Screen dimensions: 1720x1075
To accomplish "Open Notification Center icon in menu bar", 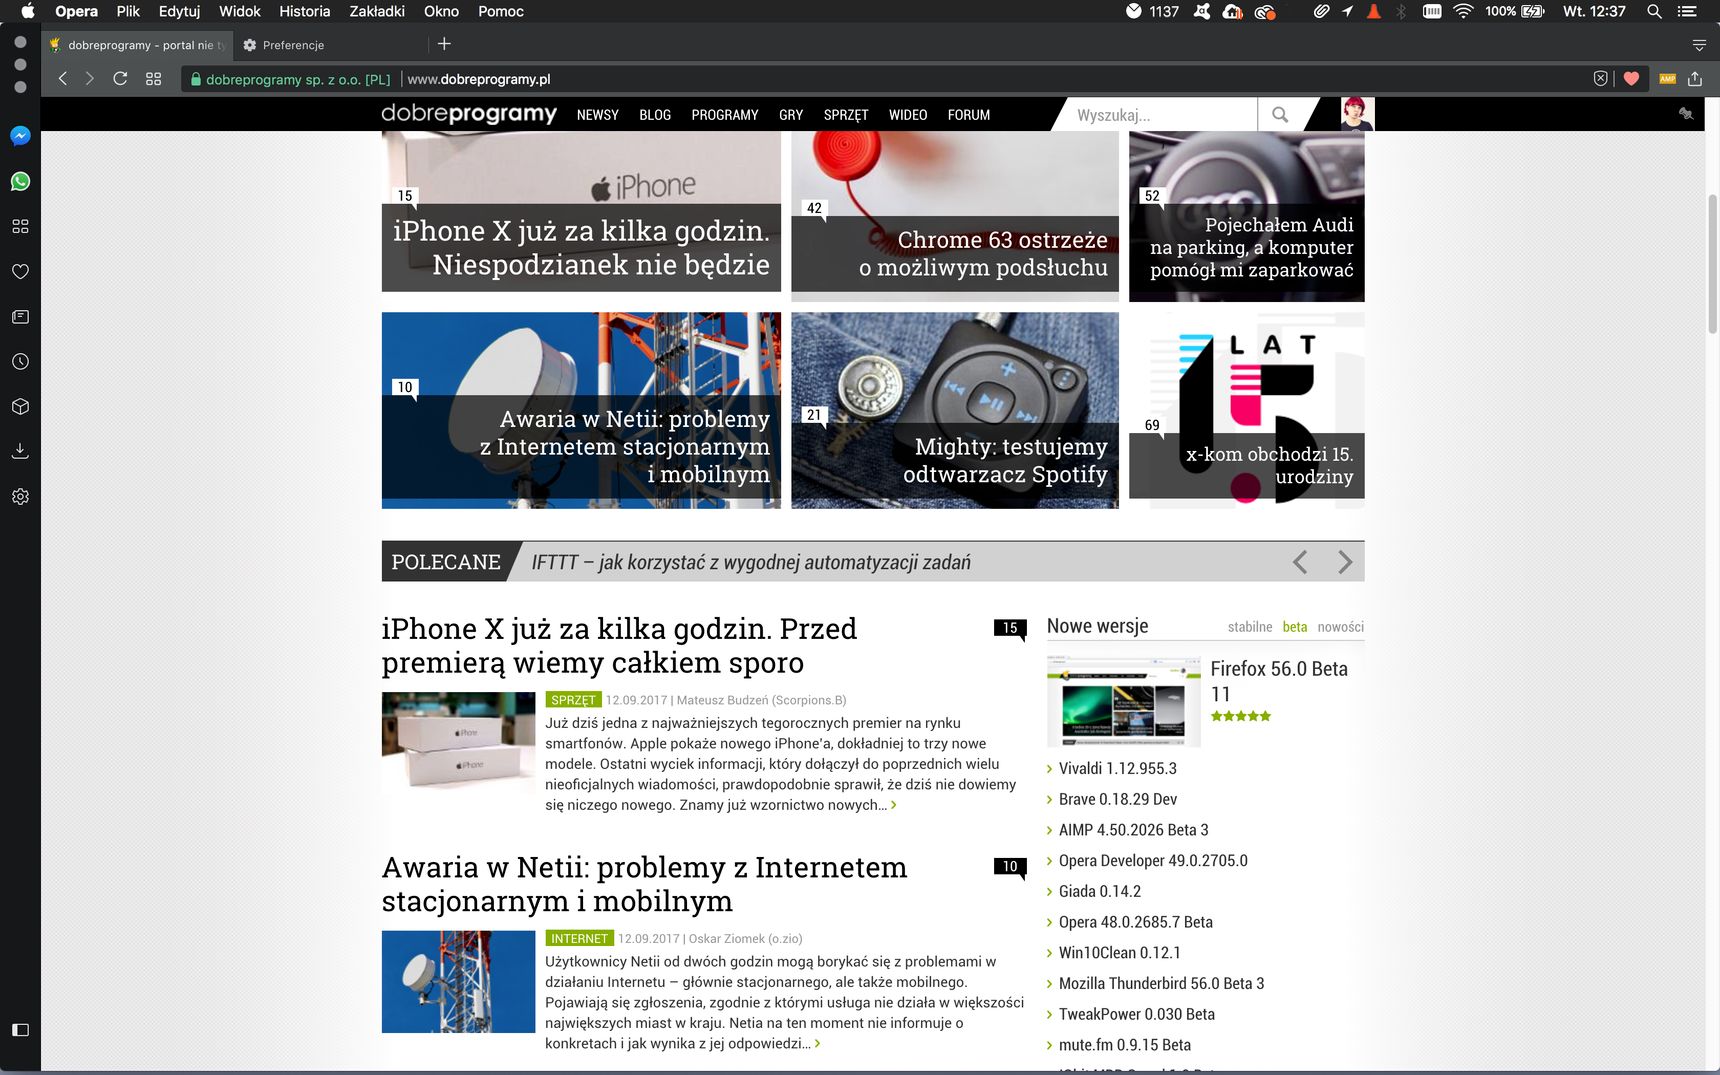I will (1688, 11).
